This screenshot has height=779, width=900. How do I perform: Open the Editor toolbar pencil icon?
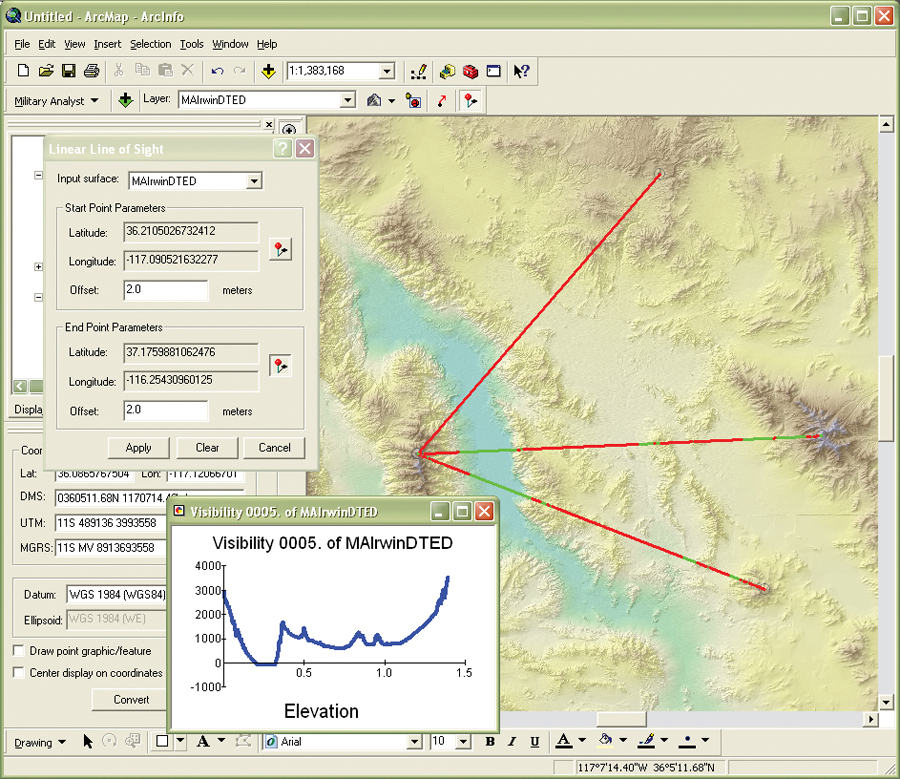(419, 71)
